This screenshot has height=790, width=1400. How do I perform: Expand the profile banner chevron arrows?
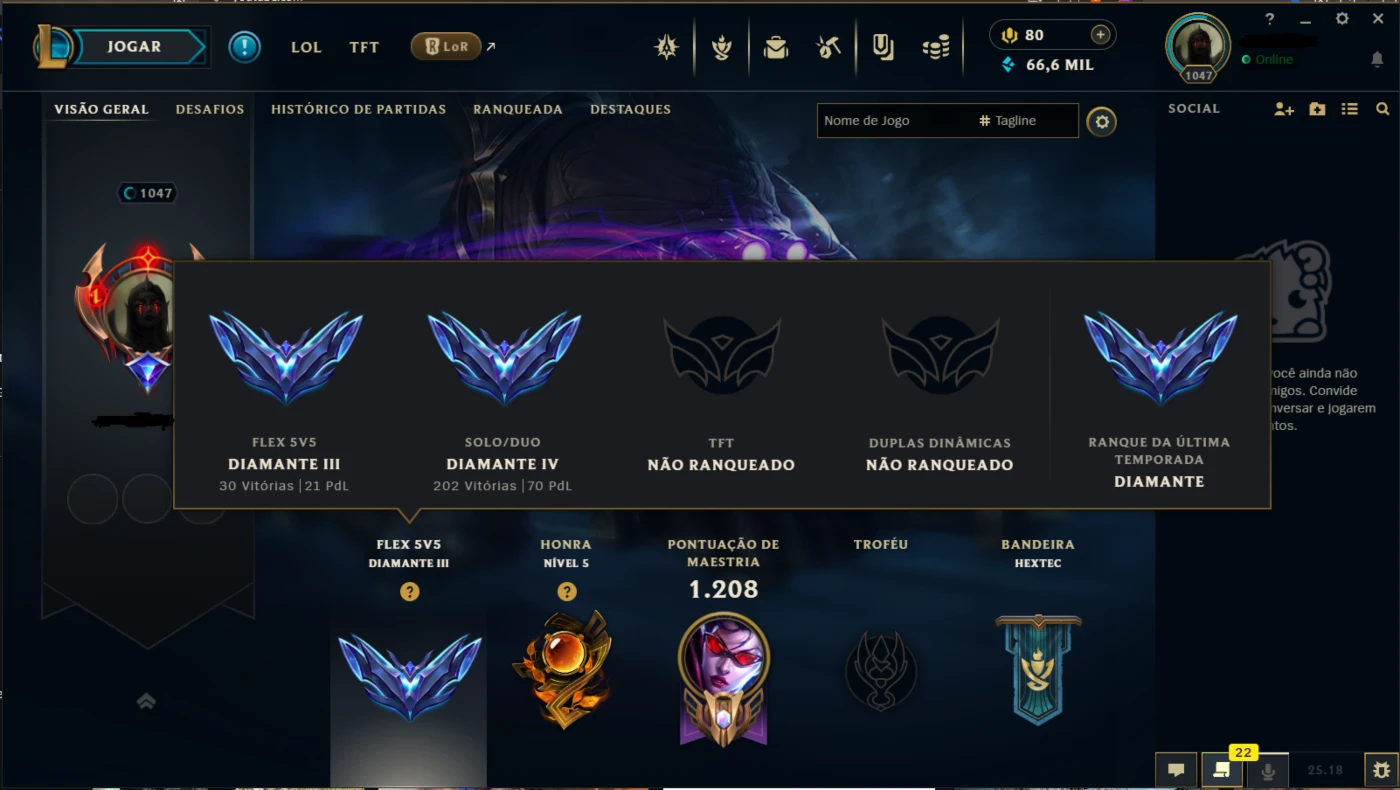pyautogui.click(x=146, y=701)
